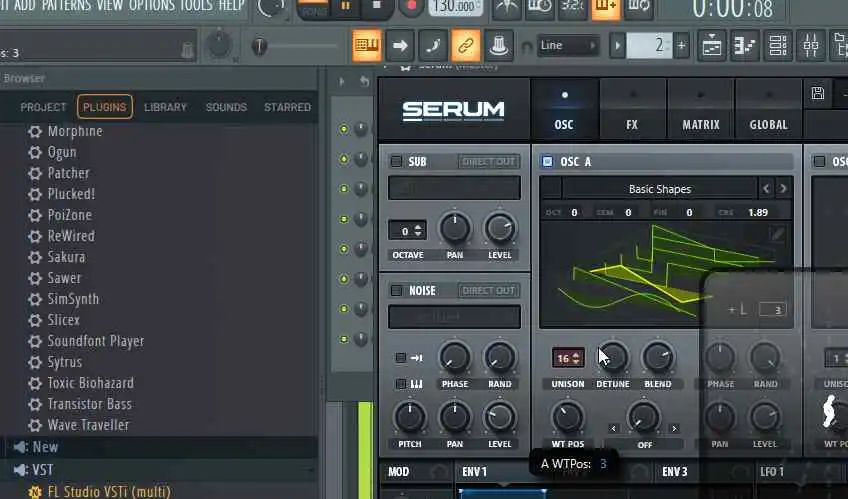
Task: Click the wavetable edit pencil icon
Action: point(778,234)
